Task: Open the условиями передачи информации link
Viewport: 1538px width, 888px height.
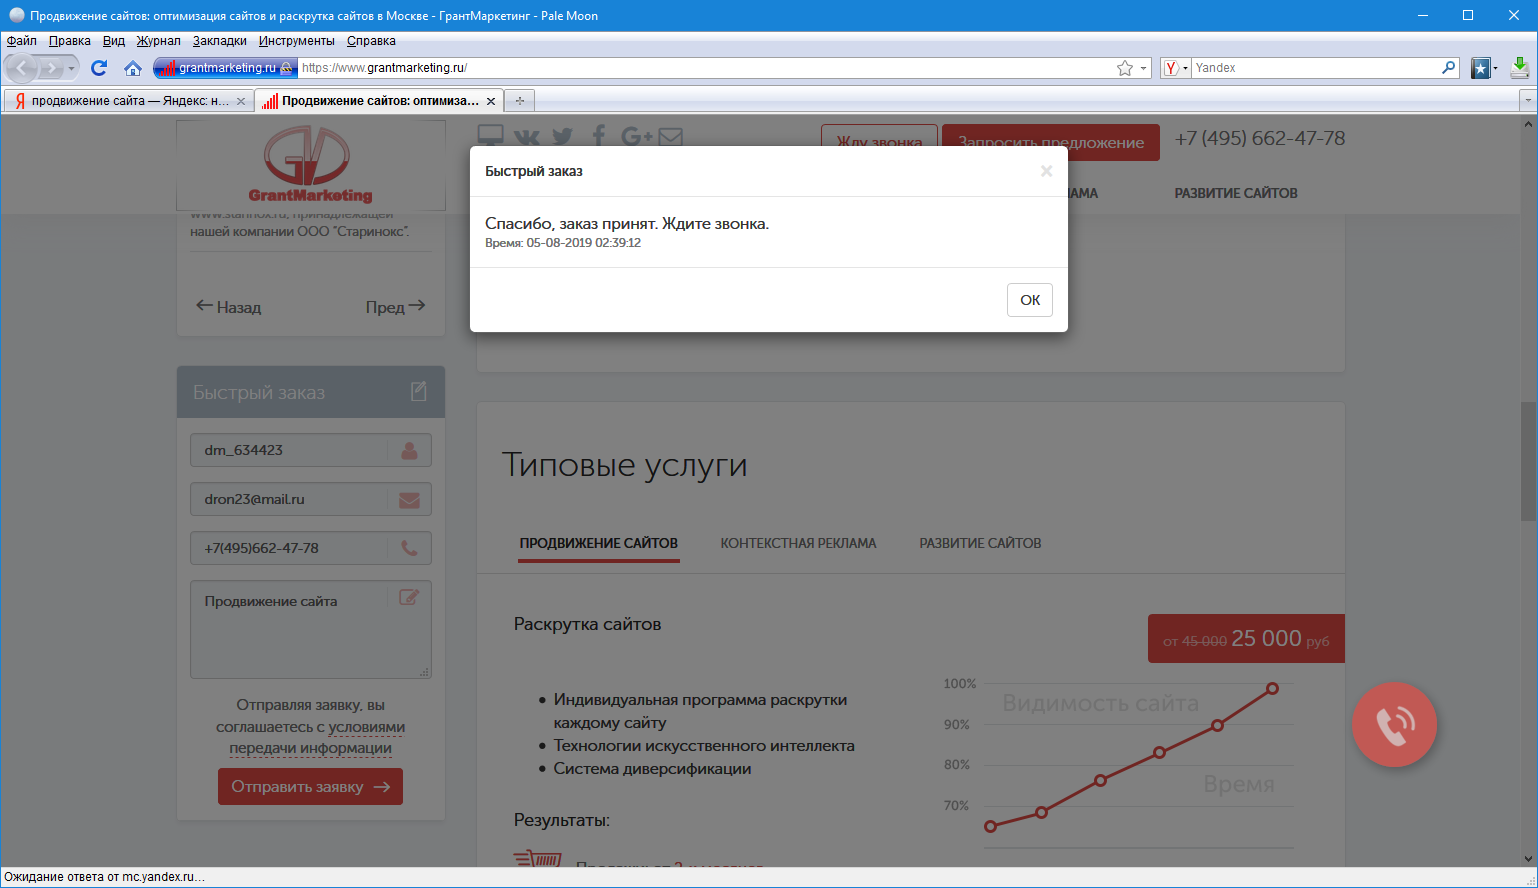Action: coord(316,738)
